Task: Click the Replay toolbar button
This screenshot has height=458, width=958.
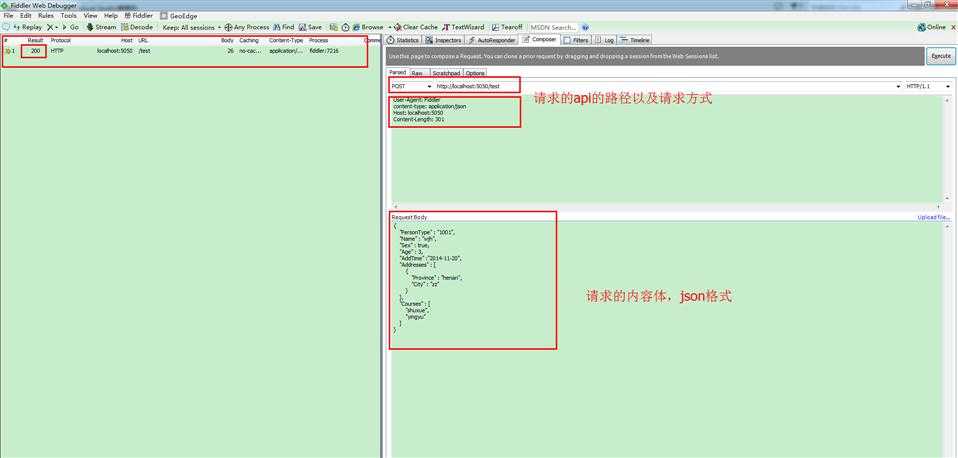Action: point(27,27)
